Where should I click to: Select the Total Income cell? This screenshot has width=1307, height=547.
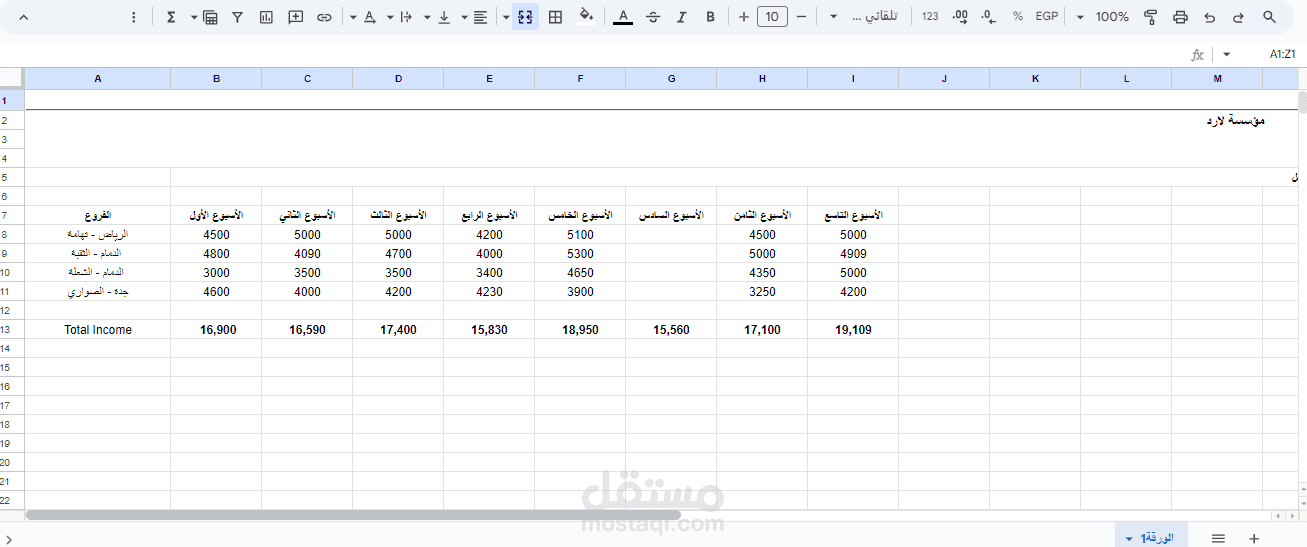click(x=98, y=329)
